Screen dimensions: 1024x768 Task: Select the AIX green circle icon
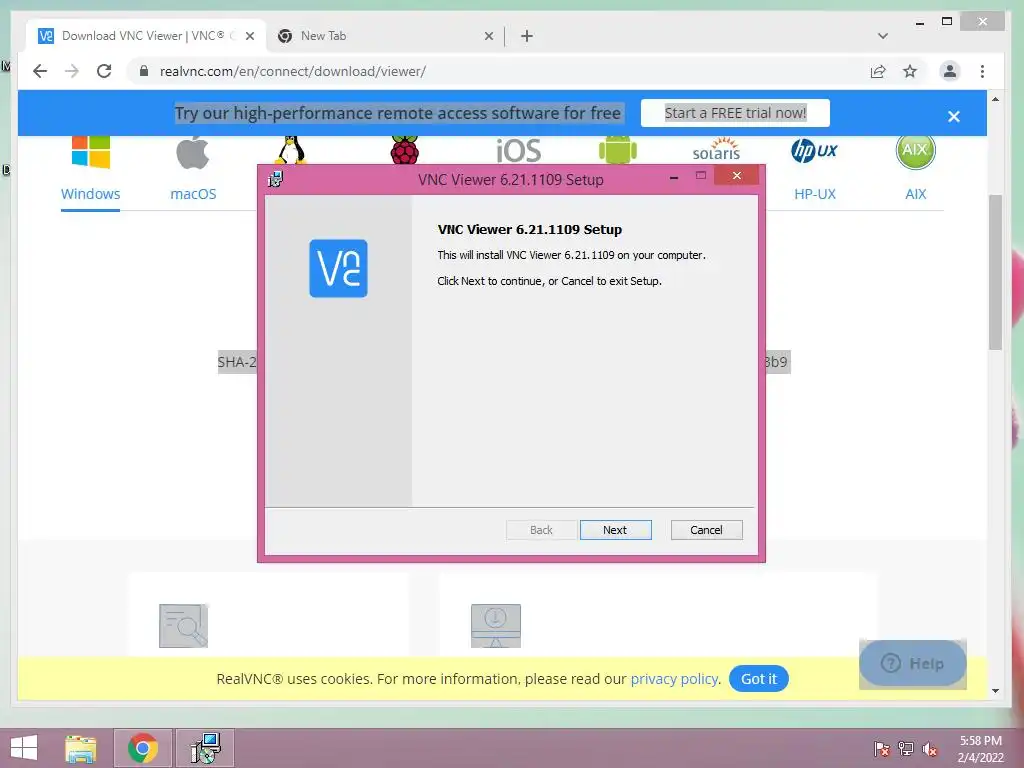[916, 151]
